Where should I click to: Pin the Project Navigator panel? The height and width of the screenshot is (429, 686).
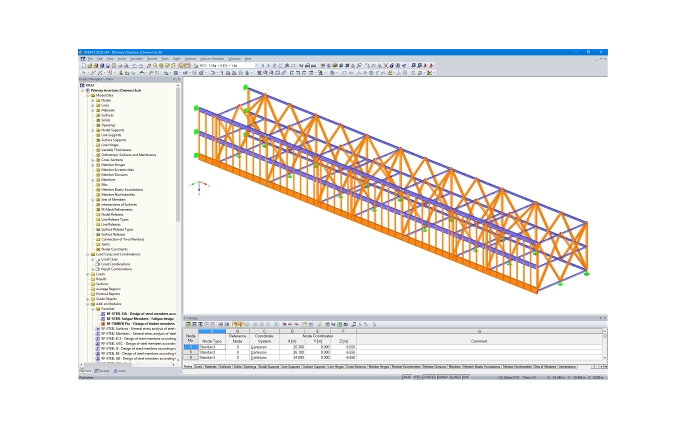click(x=174, y=79)
